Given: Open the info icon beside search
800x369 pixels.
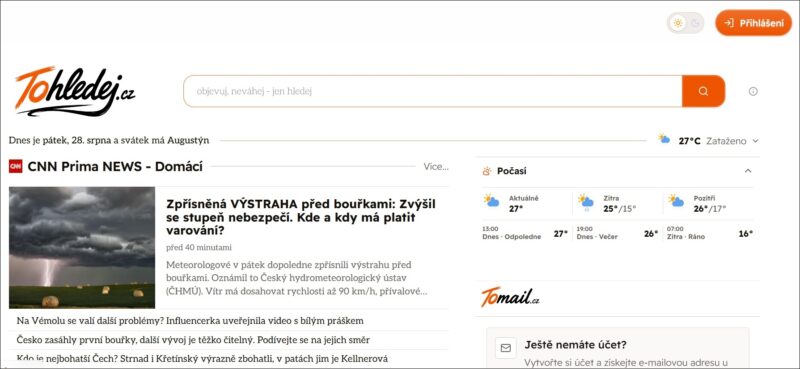Looking at the screenshot, I should click(x=753, y=91).
